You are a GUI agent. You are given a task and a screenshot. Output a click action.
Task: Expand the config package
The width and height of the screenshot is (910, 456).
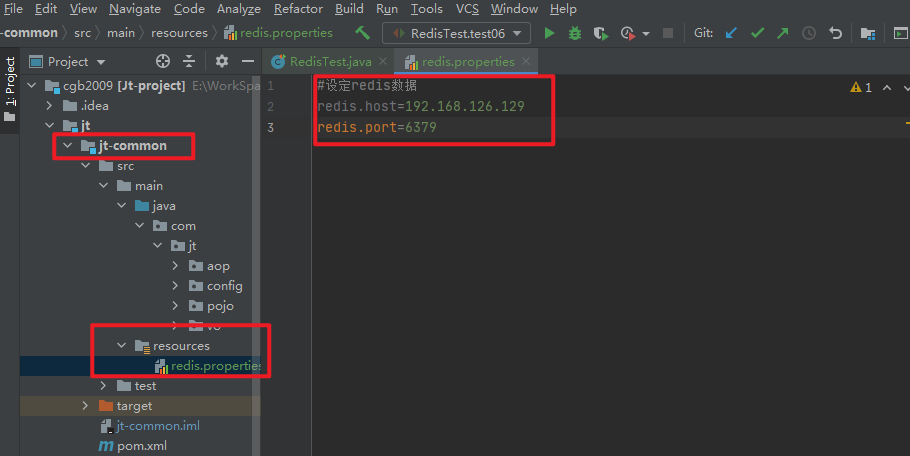click(175, 285)
